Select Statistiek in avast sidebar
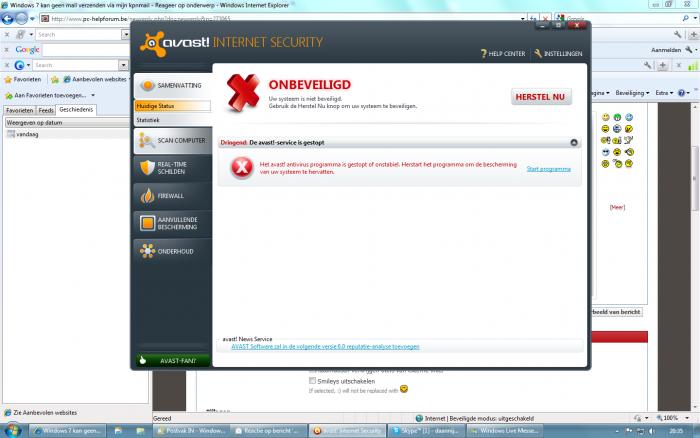This screenshot has height=438, width=700. click(x=148, y=120)
